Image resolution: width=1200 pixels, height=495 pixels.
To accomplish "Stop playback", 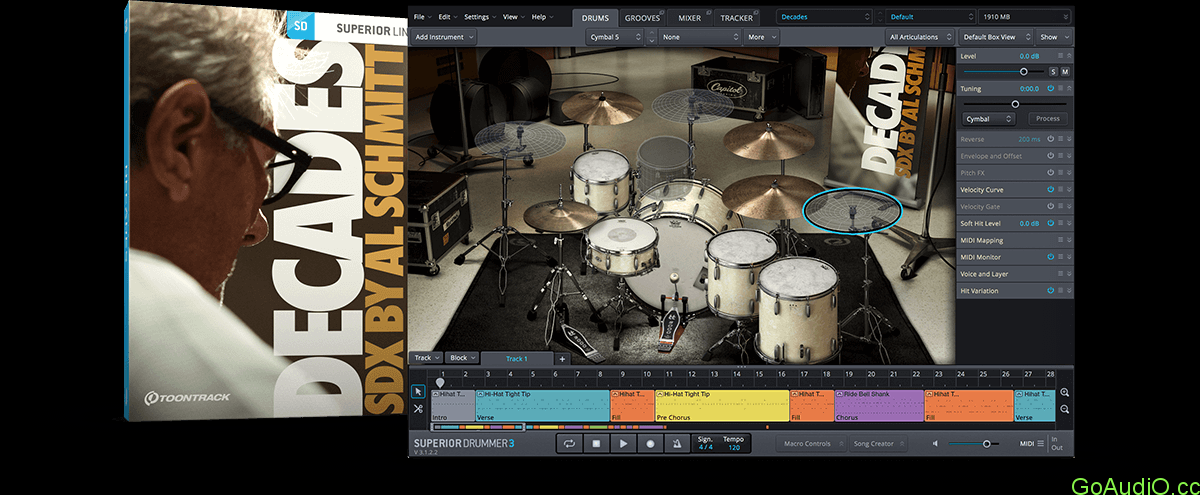I will (x=596, y=443).
